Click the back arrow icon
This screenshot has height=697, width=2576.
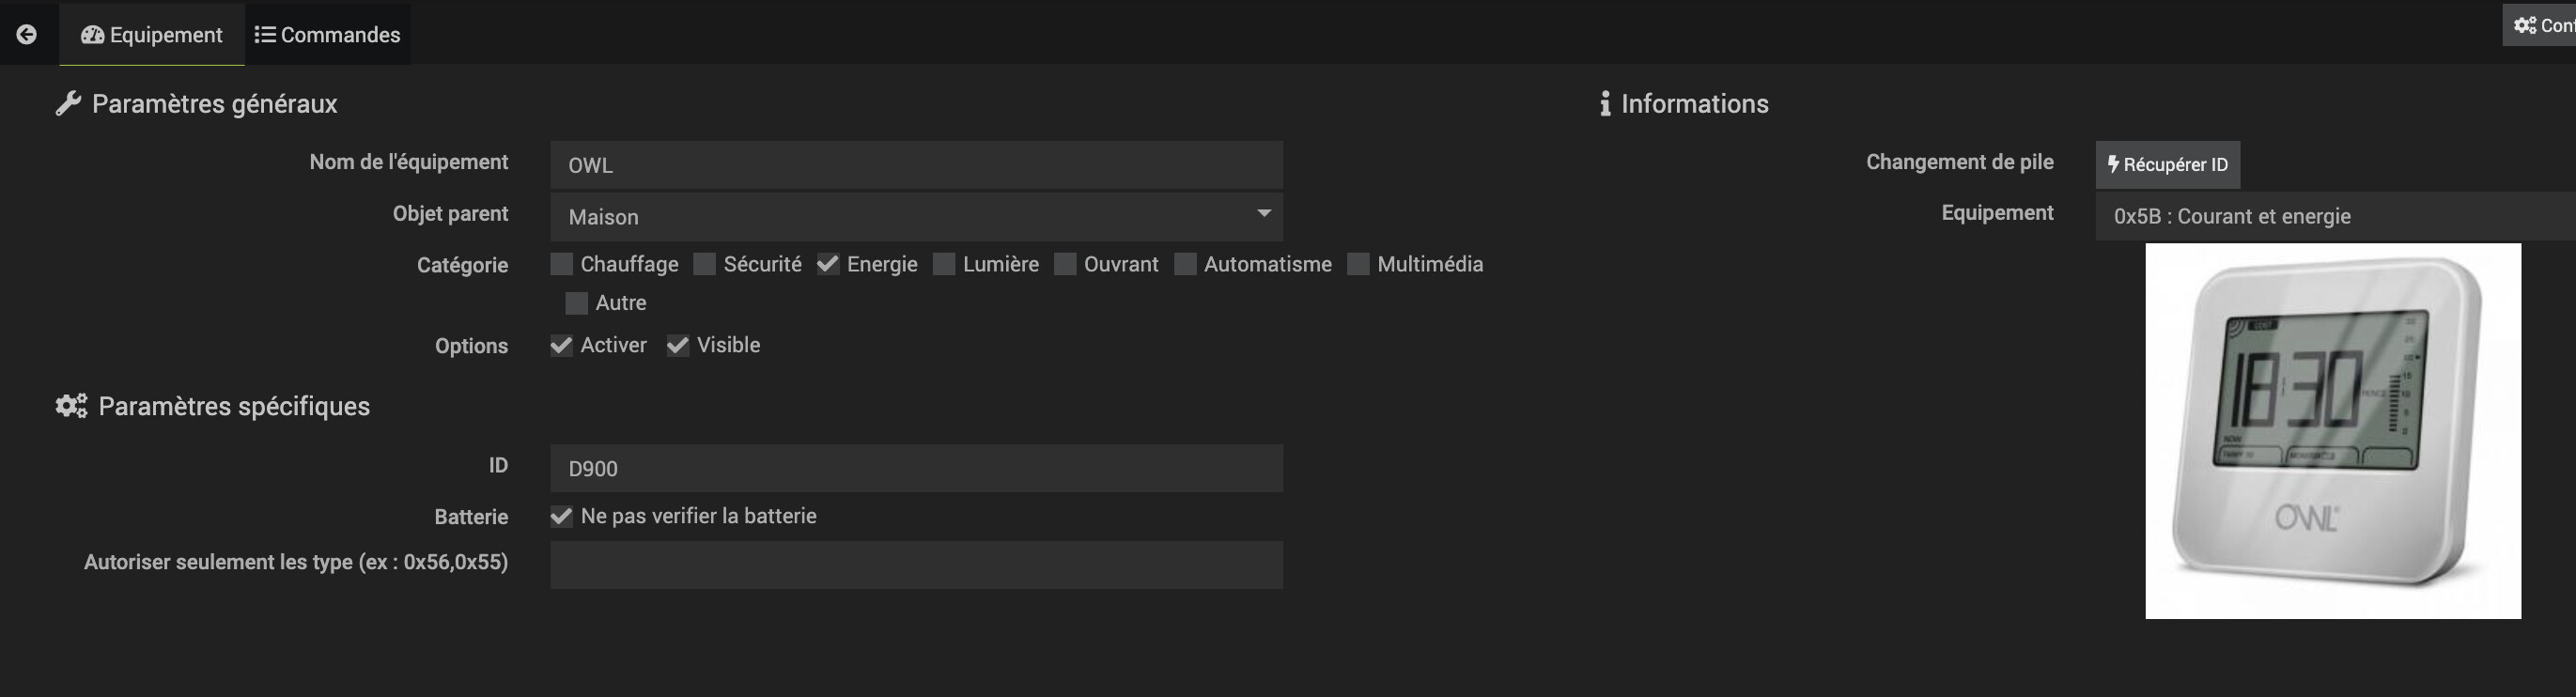pos(27,35)
